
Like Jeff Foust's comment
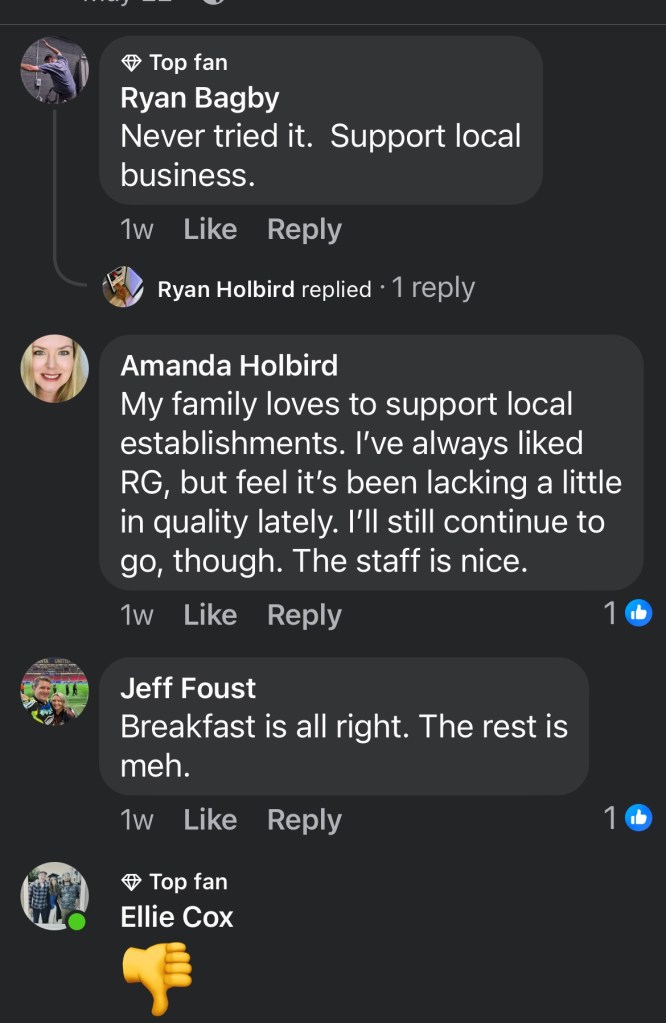click(210, 820)
